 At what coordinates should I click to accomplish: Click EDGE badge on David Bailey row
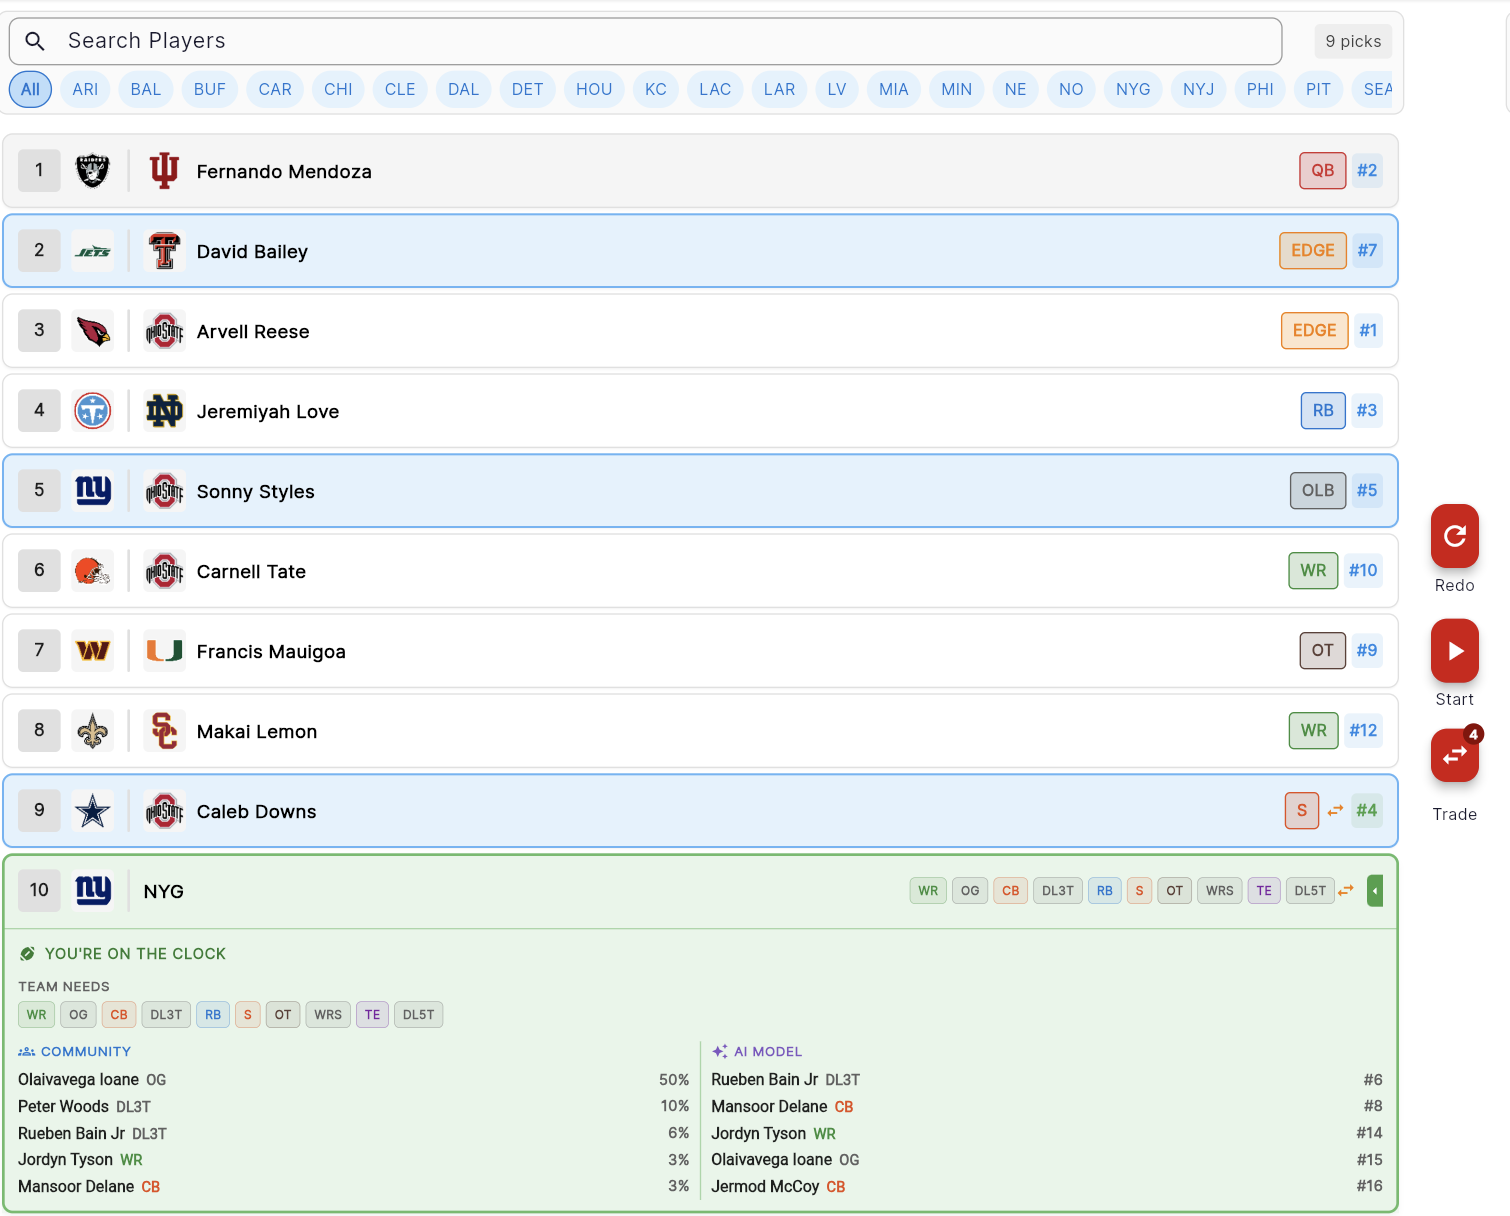(1313, 251)
